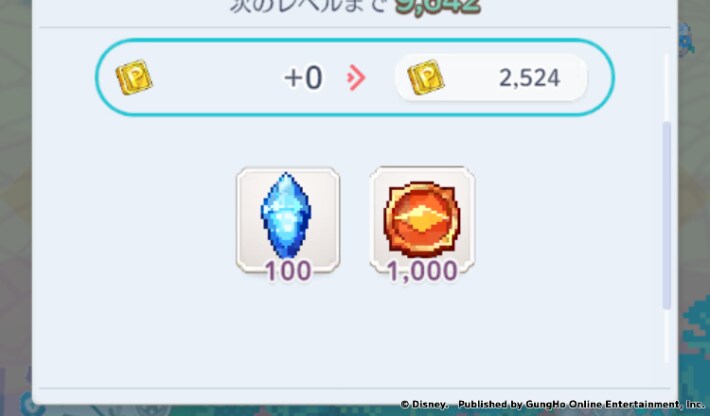This screenshot has height=416, width=710.
Task: Tap the +0 coin gain value
Action: point(303,77)
